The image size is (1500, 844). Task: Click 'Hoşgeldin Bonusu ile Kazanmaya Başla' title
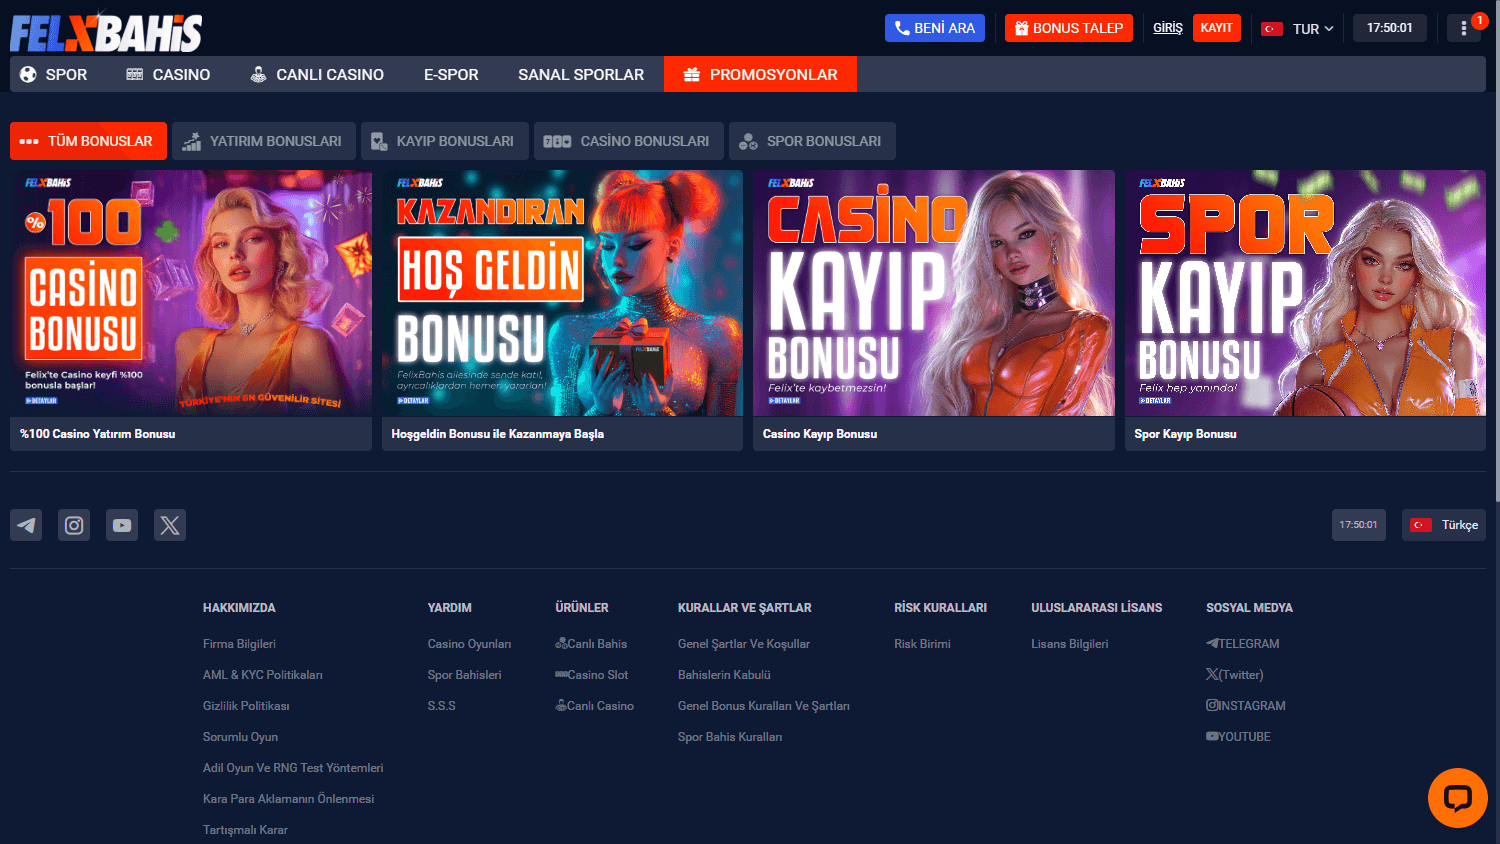click(498, 434)
